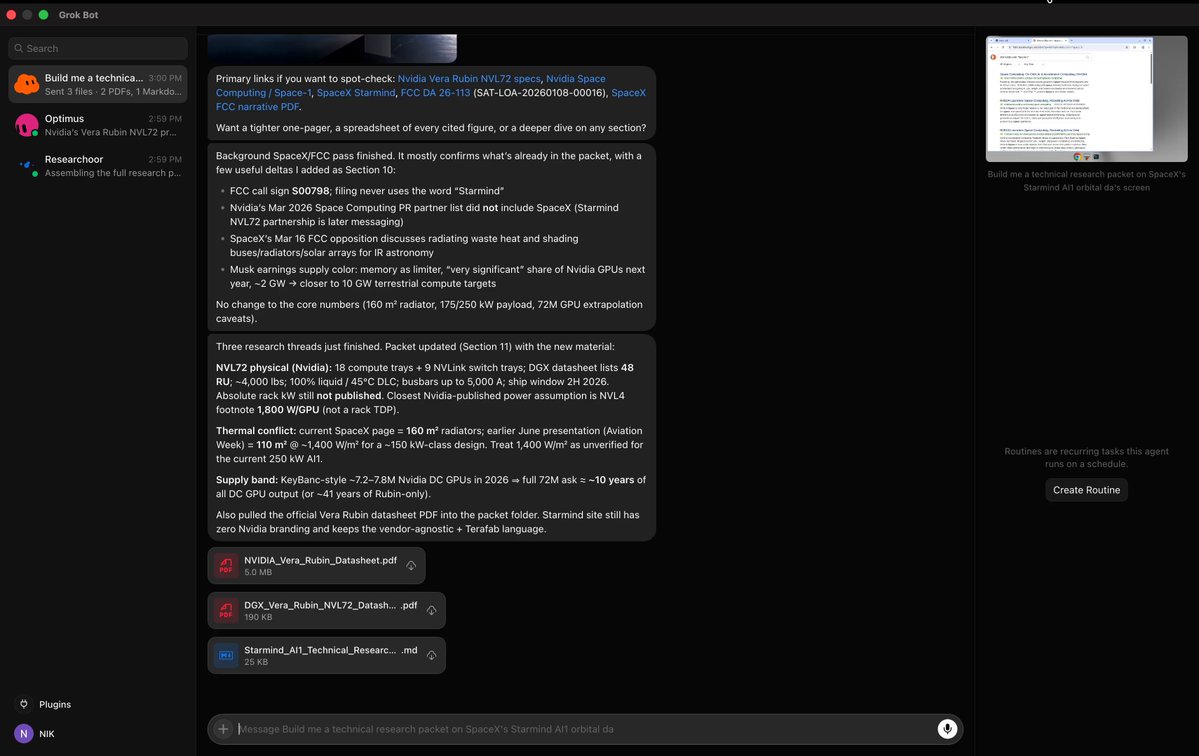Click PDF icon of DGX_Vera_Rubin_NVL72 file
Image resolution: width=1199 pixels, height=756 pixels.
pyautogui.click(x=226, y=611)
